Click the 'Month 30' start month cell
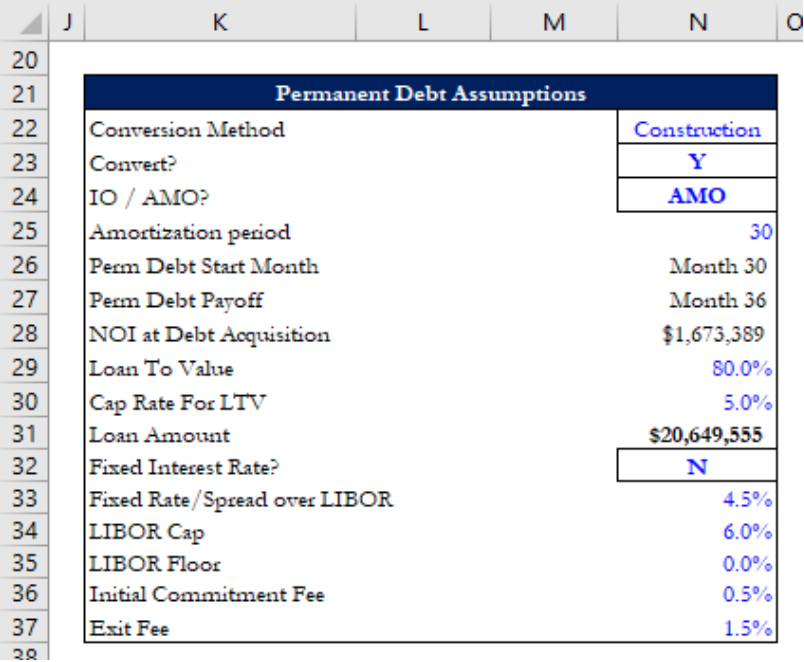Viewport: 804px width, 662px height. [697, 266]
